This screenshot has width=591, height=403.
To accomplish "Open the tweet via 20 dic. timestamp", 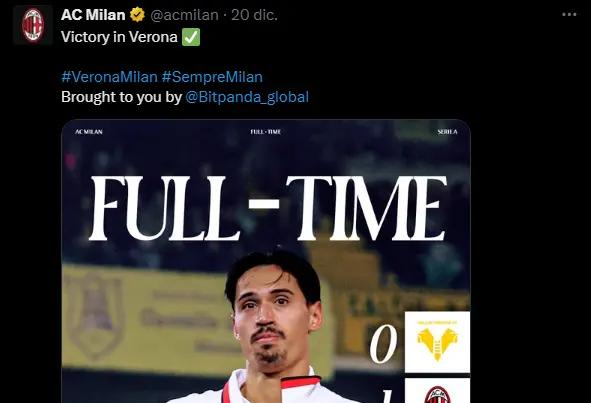I will 254,15.
